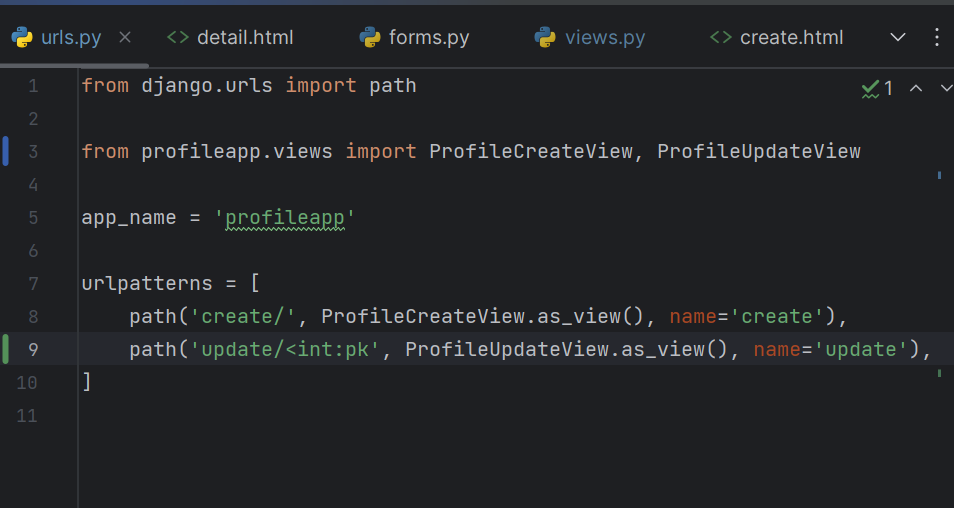Click the 'profileapp' string on line 5
This screenshot has width=954, height=508.
(285, 218)
